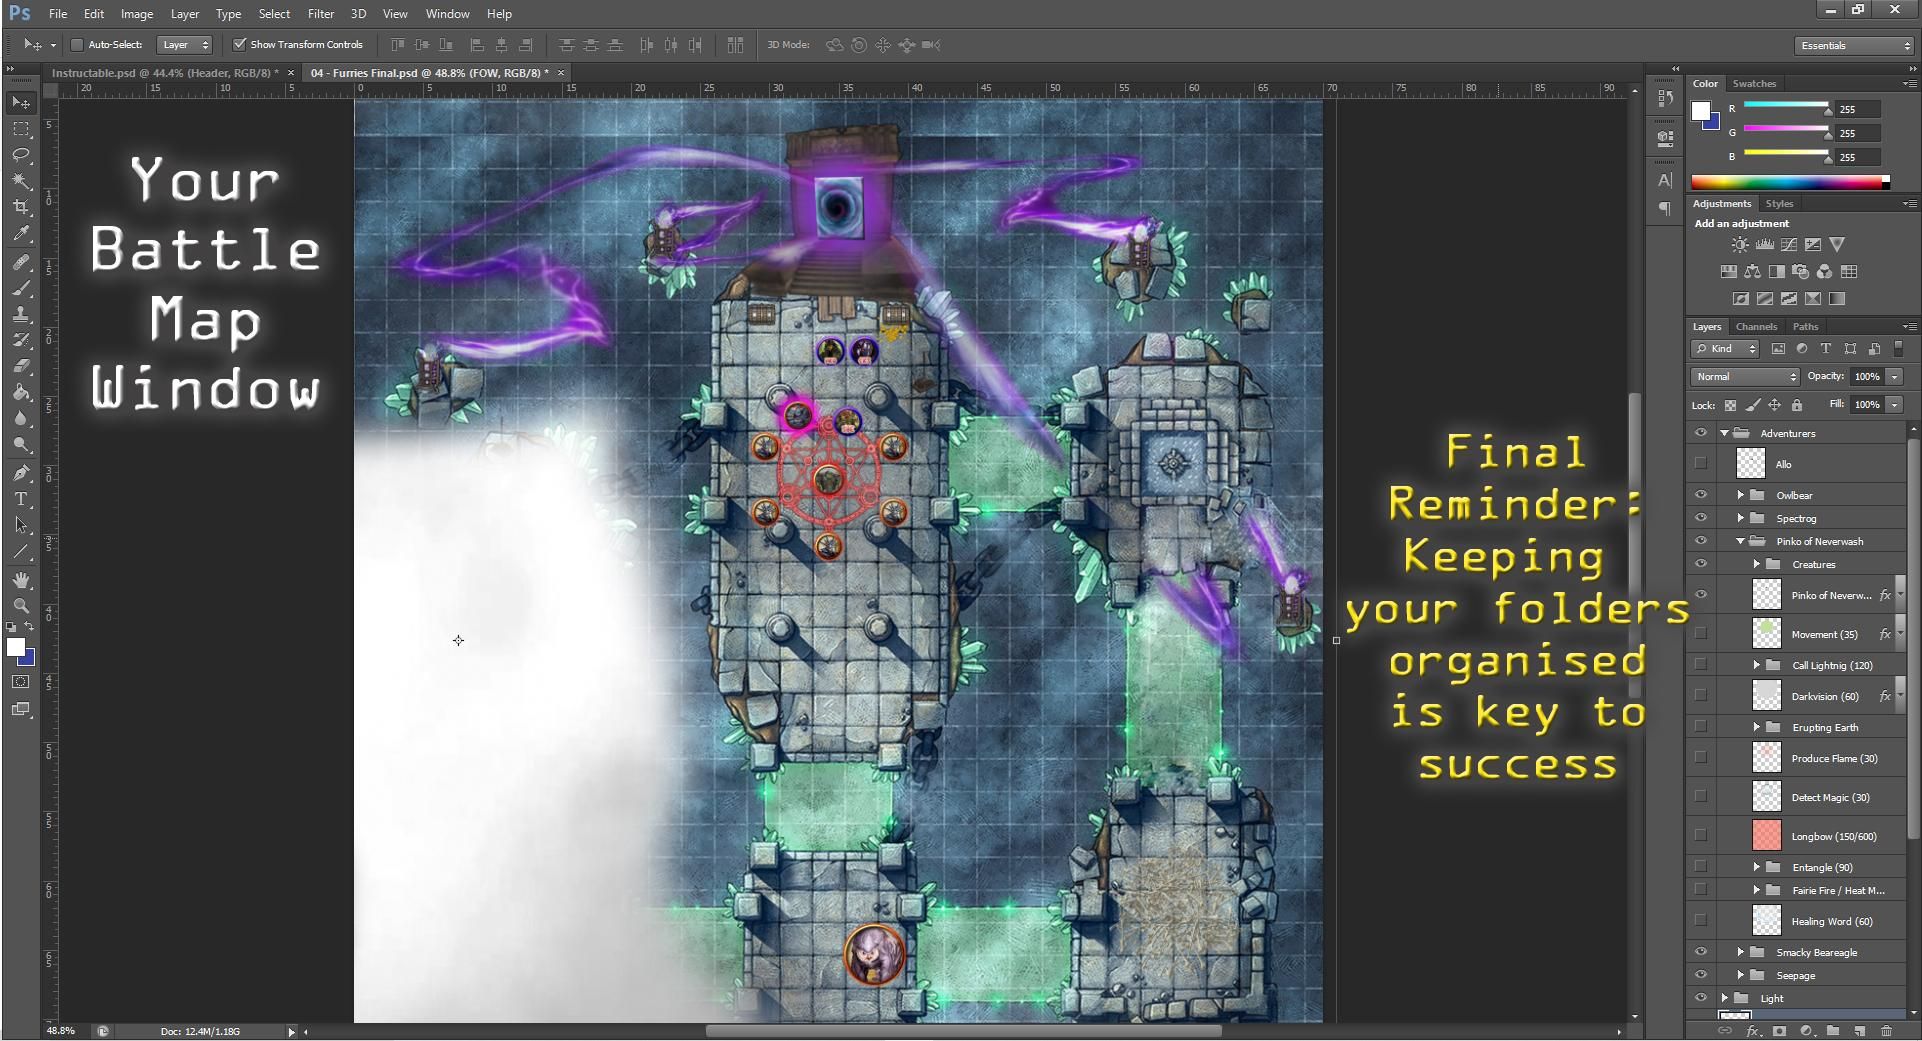This screenshot has height=1041, width=1922.
Task: Expand the Owlbear layer group
Action: pyautogui.click(x=1742, y=495)
